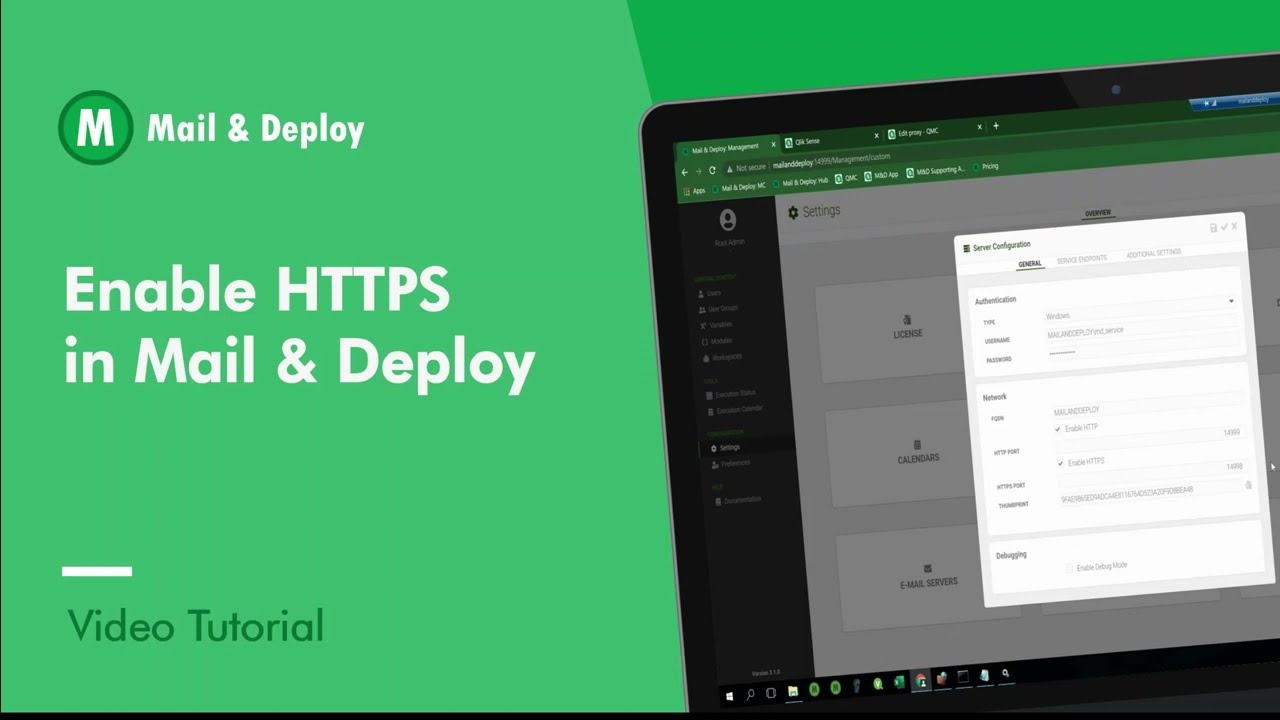Image resolution: width=1280 pixels, height=720 pixels.
Task: Open the Users sidebar item
Action: (708, 293)
